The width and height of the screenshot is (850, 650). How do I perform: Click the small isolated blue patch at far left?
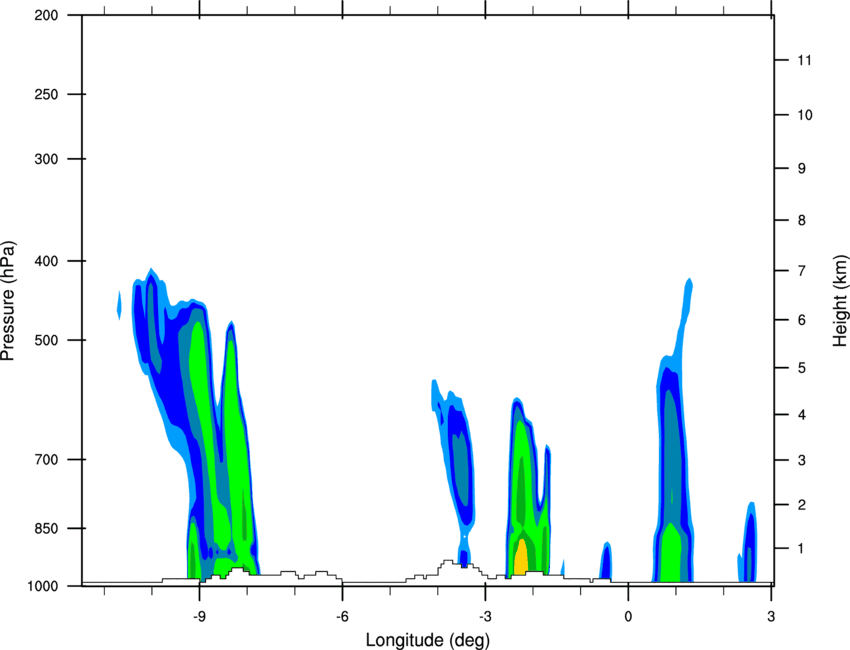click(119, 305)
